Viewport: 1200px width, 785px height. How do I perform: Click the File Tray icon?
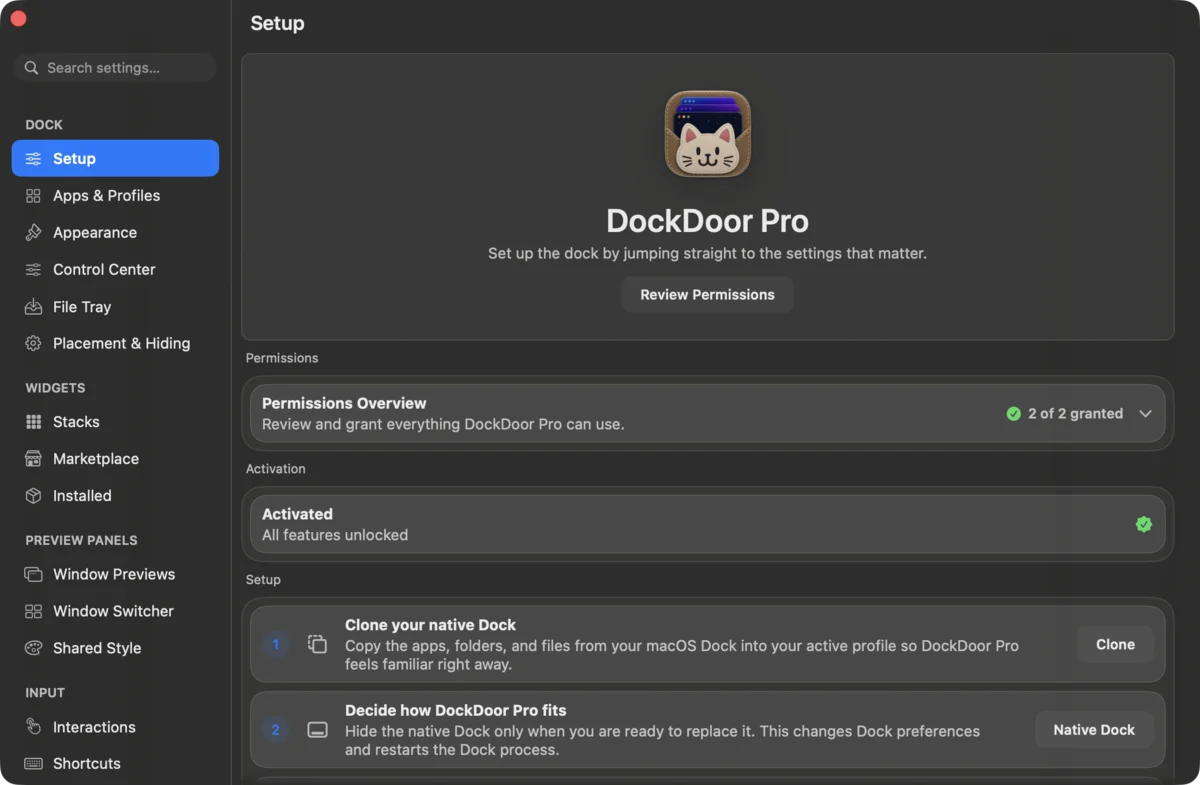(34, 307)
